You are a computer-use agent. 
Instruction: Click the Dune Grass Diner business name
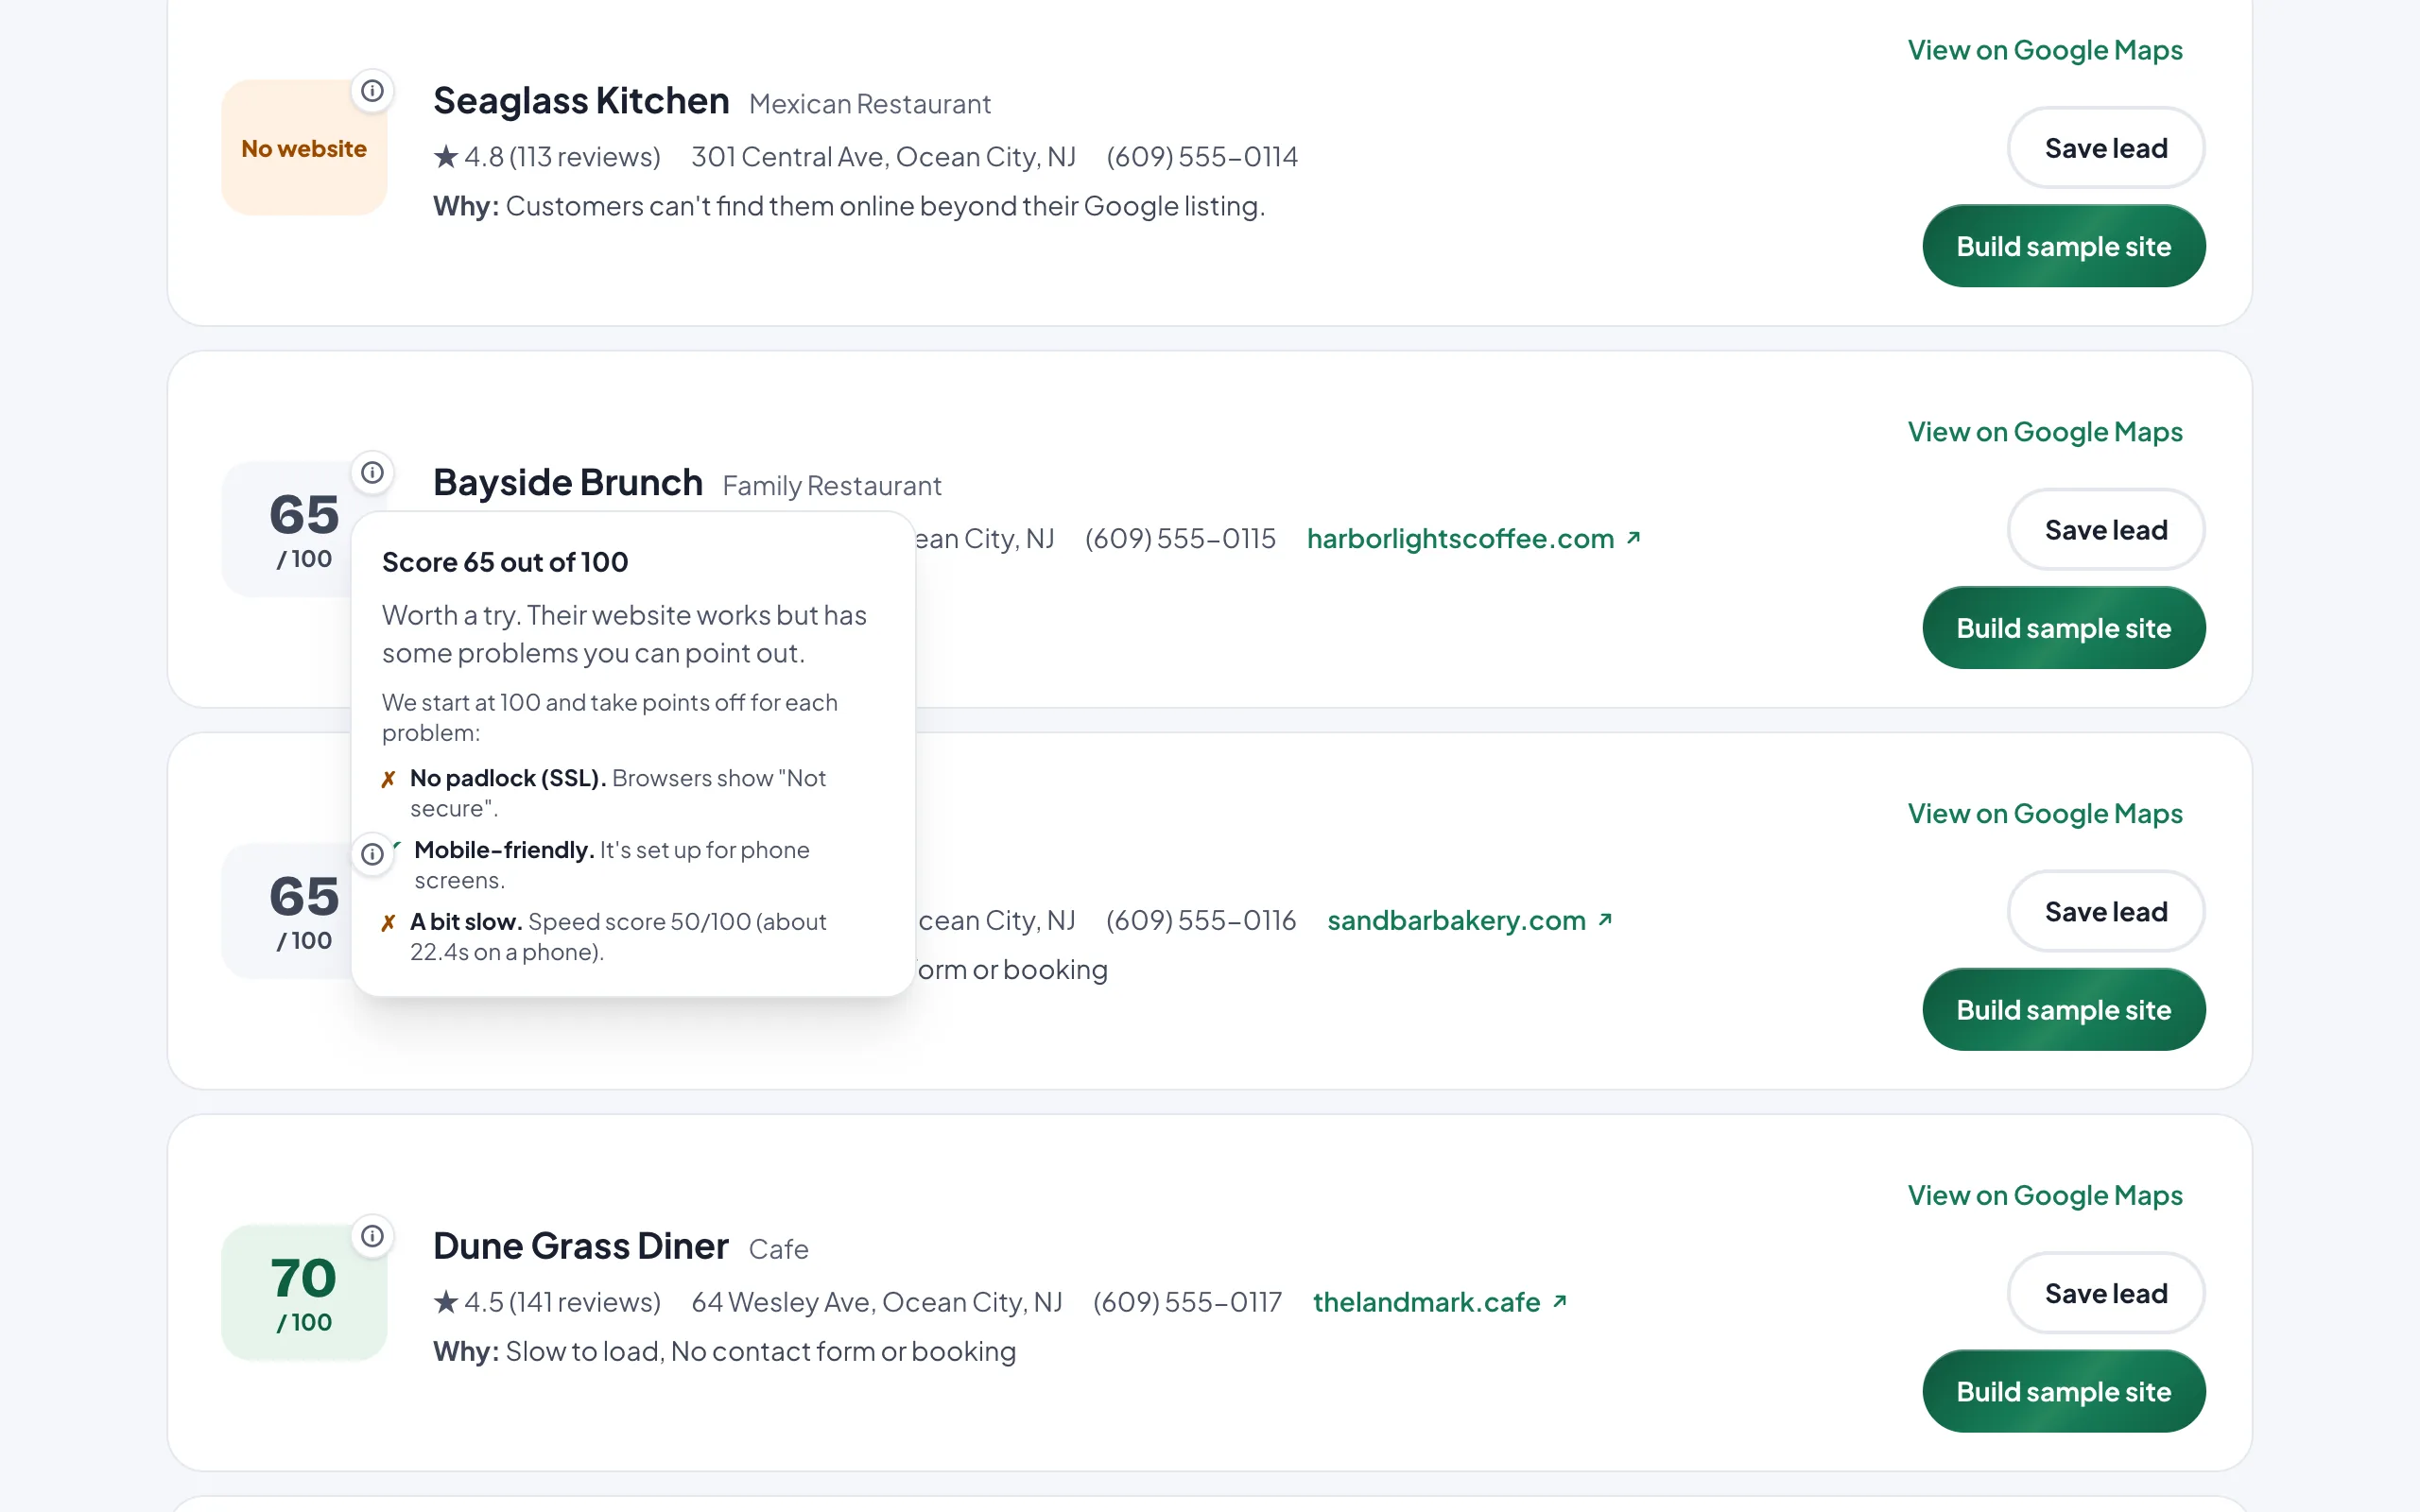[x=581, y=1246]
